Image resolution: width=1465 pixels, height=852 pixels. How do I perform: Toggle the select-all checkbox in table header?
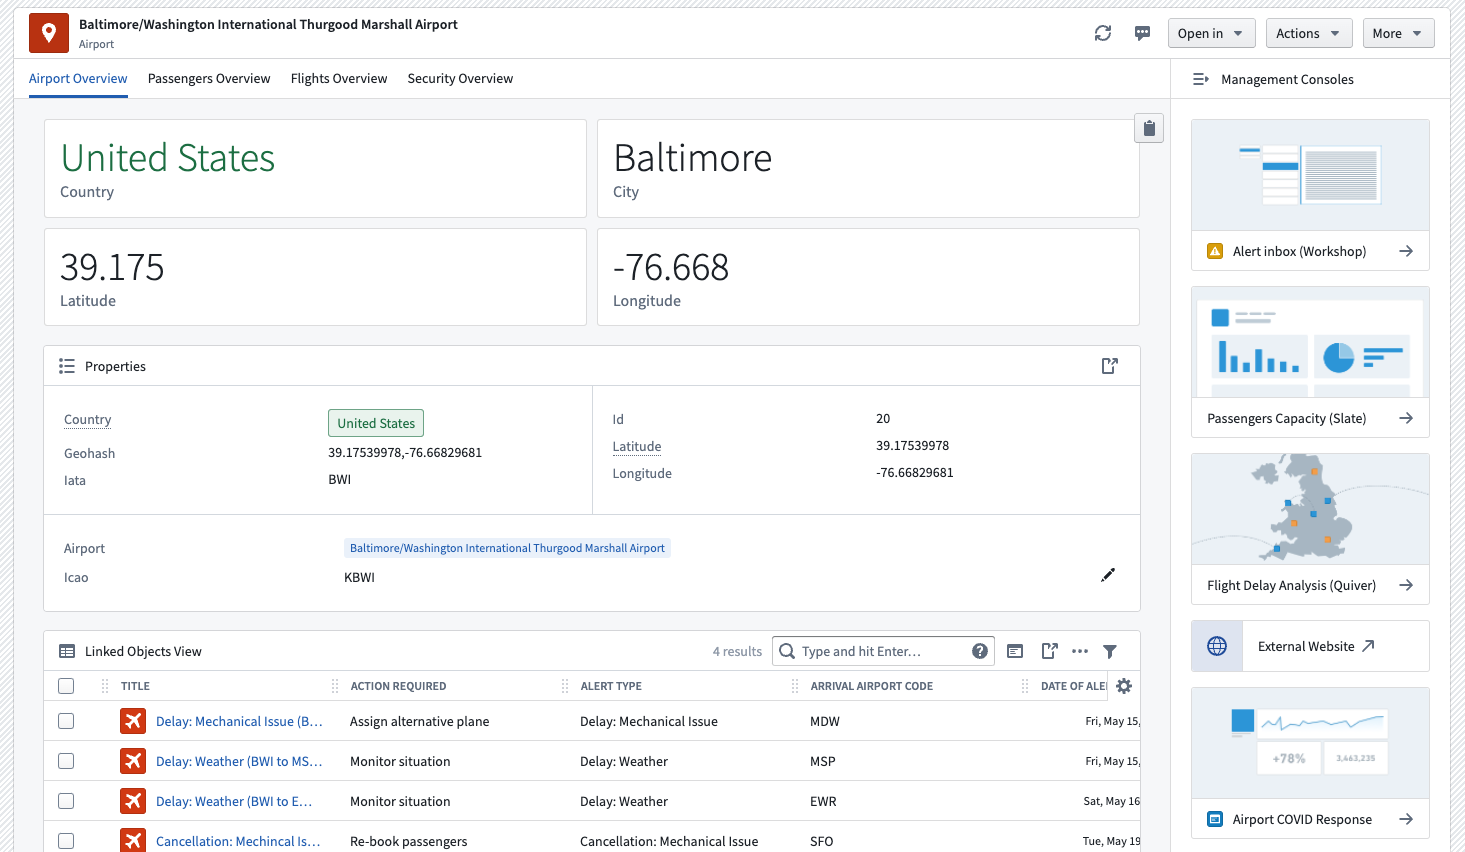coord(66,686)
